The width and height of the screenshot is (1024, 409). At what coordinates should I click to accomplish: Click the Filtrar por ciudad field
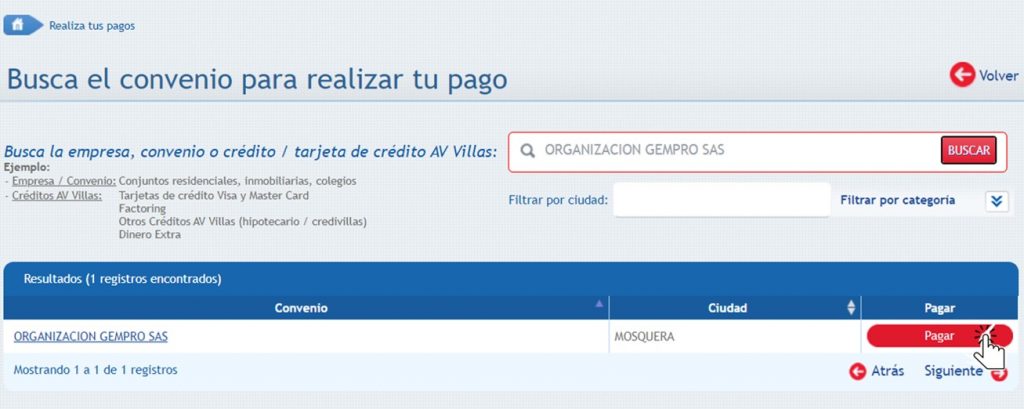721,200
